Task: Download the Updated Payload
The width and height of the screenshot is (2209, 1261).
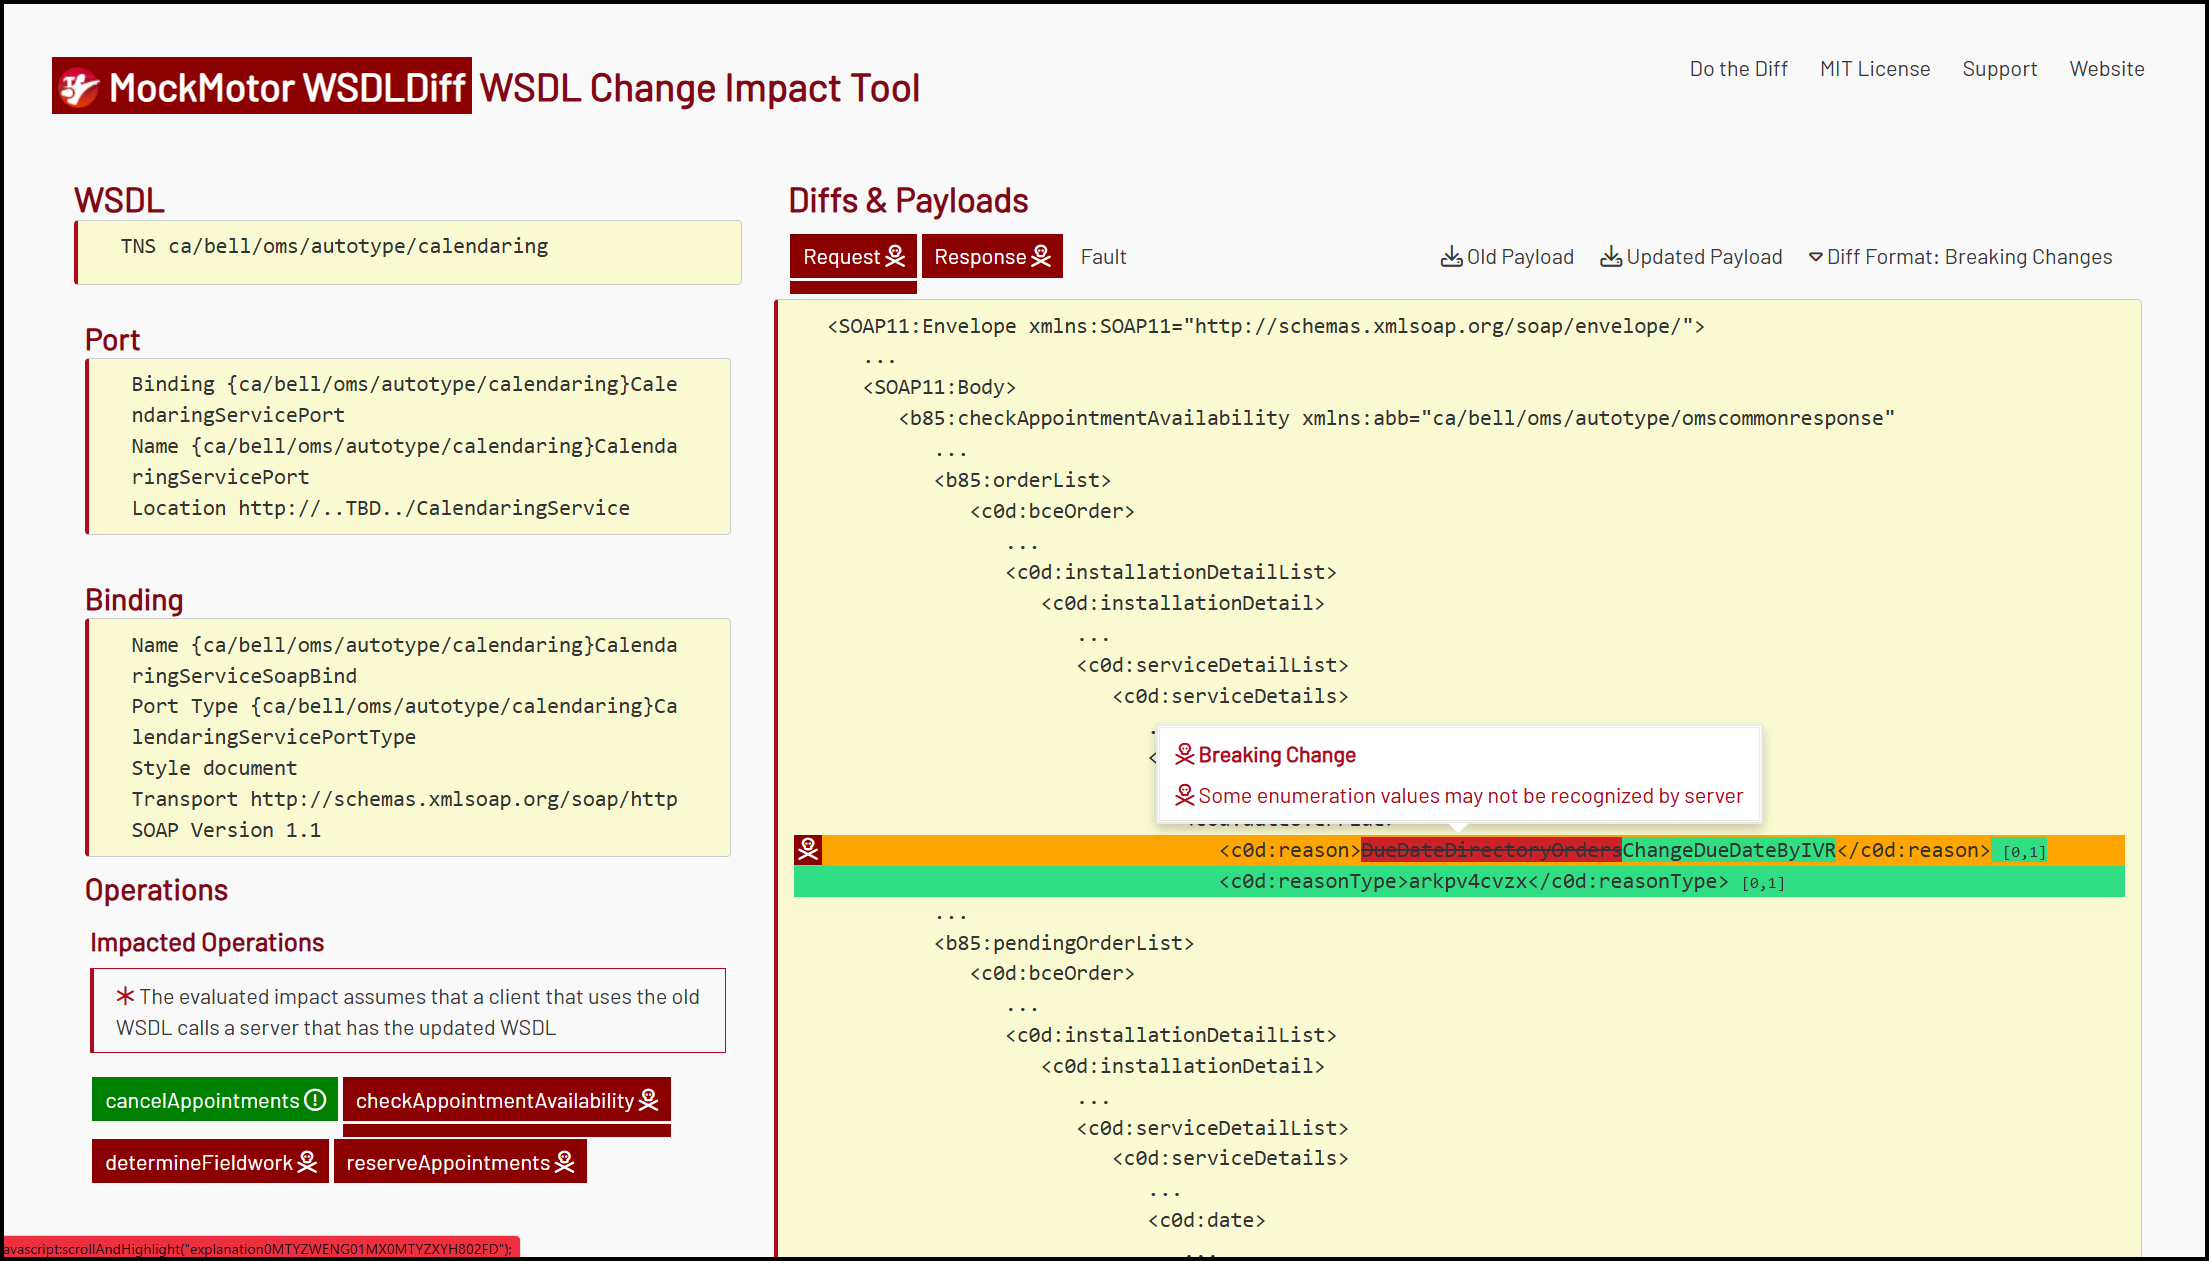Action: pos(1691,257)
